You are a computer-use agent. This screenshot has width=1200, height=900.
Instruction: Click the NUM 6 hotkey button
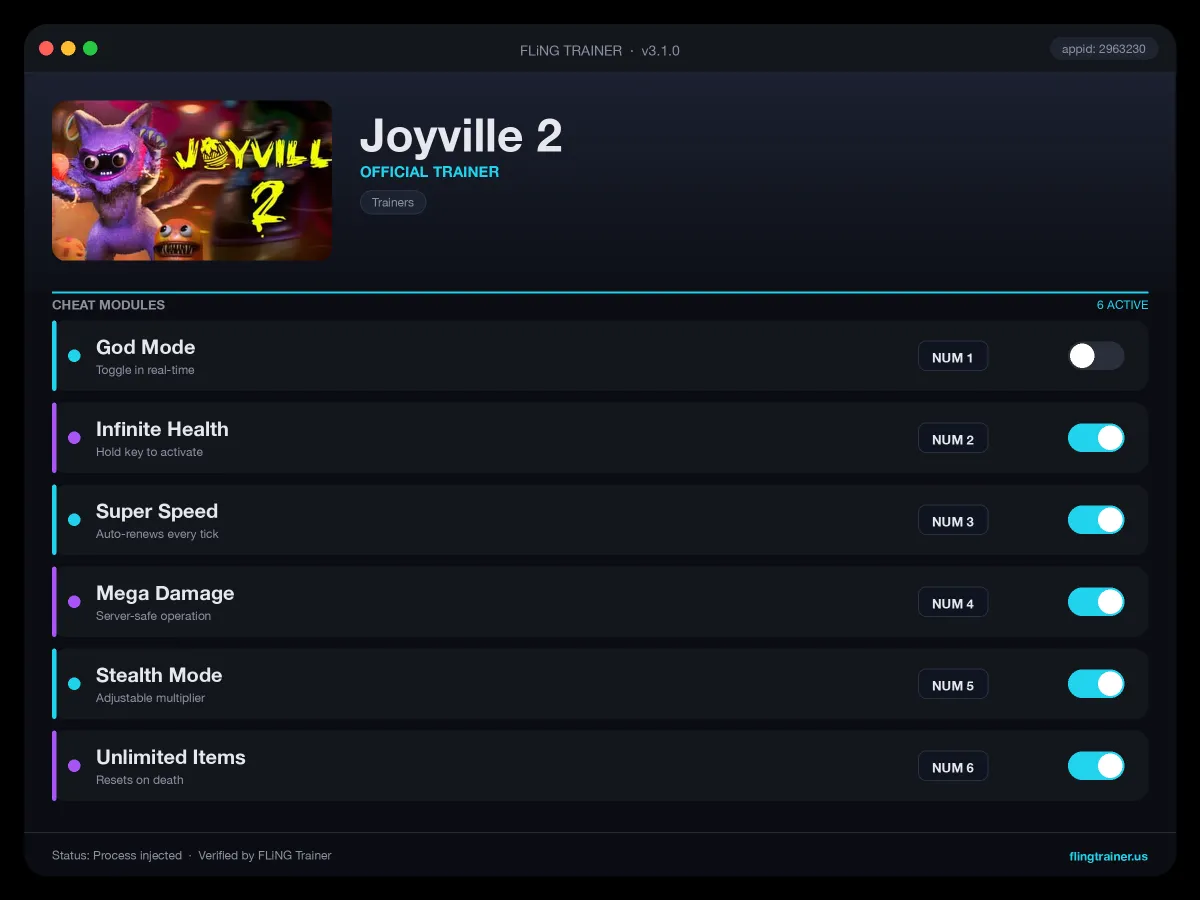(953, 767)
